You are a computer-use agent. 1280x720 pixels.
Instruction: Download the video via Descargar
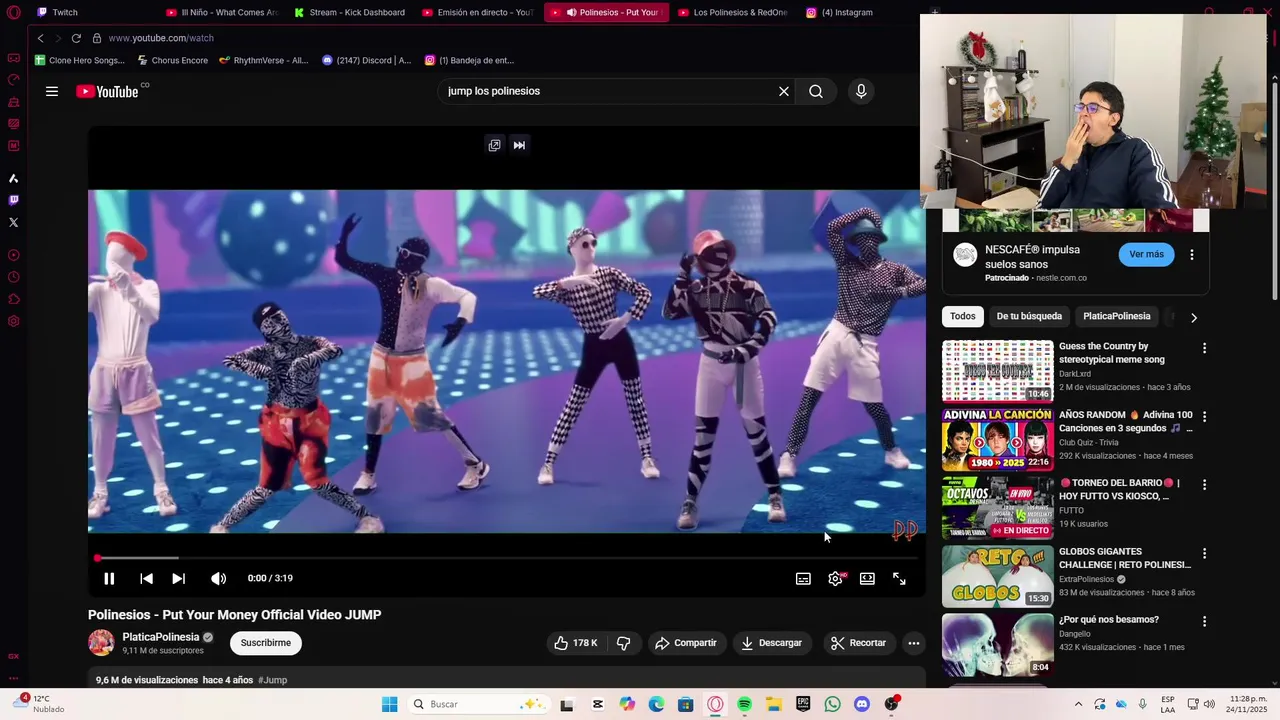(x=771, y=643)
